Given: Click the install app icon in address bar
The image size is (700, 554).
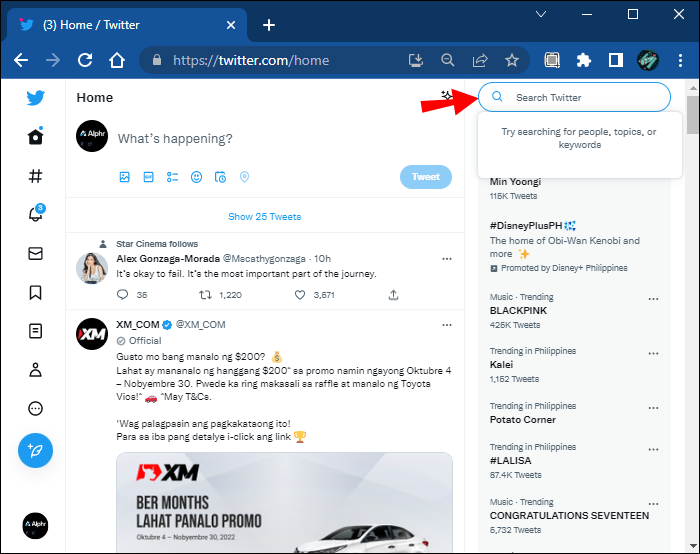Looking at the screenshot, I should click(x=416, y=60).
